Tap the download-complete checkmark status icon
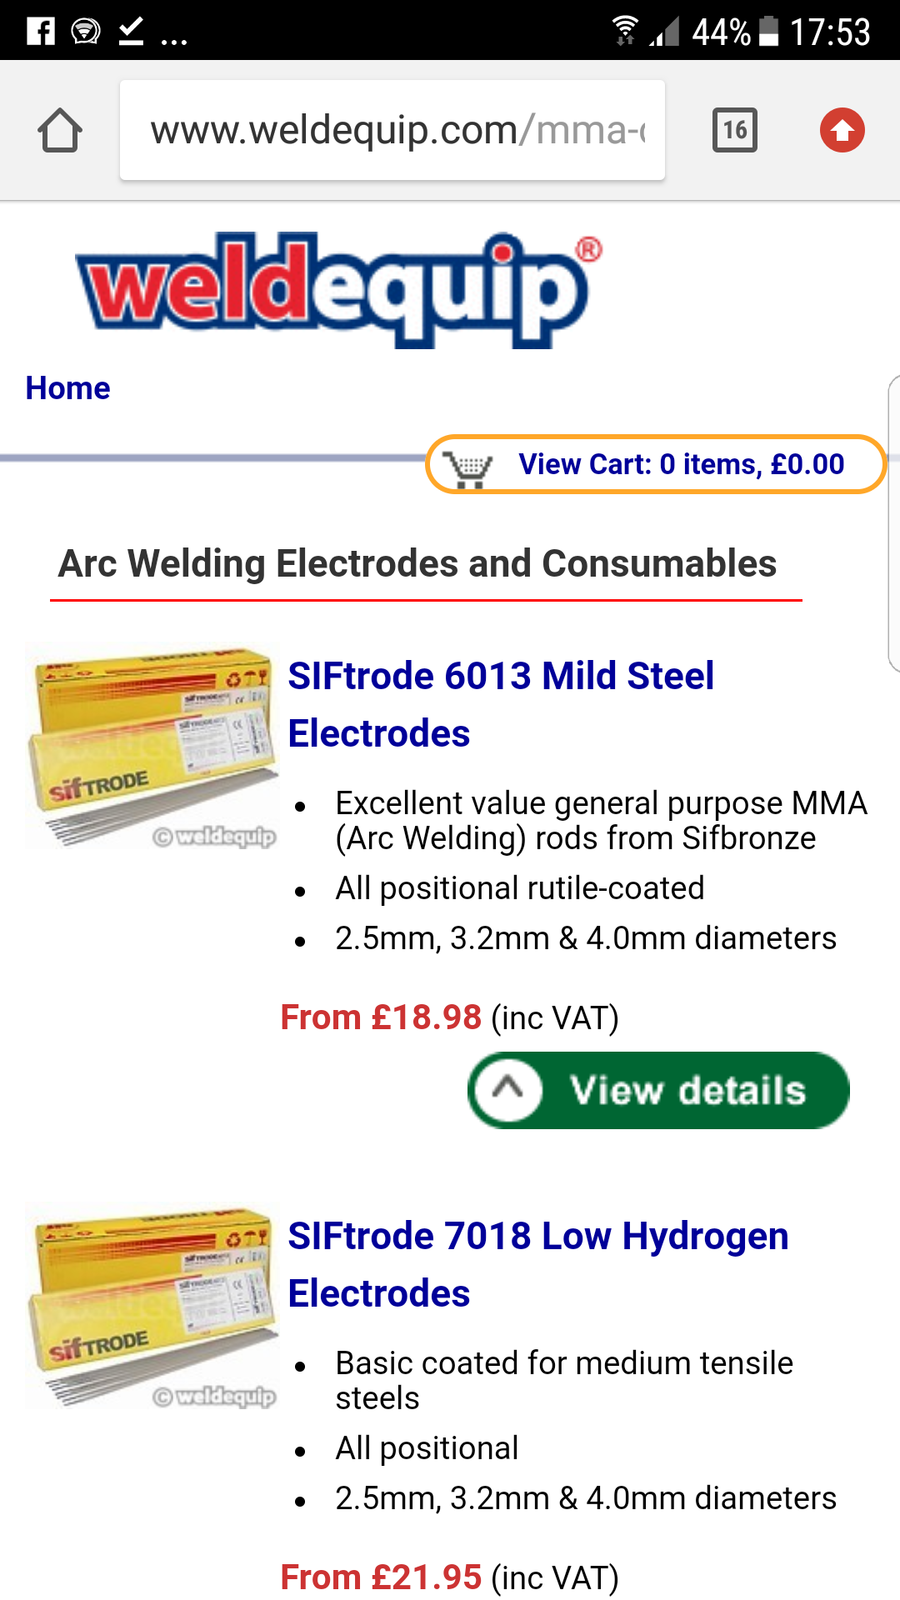The width and height of the screenshot is (900, 1600). (131, 31)
